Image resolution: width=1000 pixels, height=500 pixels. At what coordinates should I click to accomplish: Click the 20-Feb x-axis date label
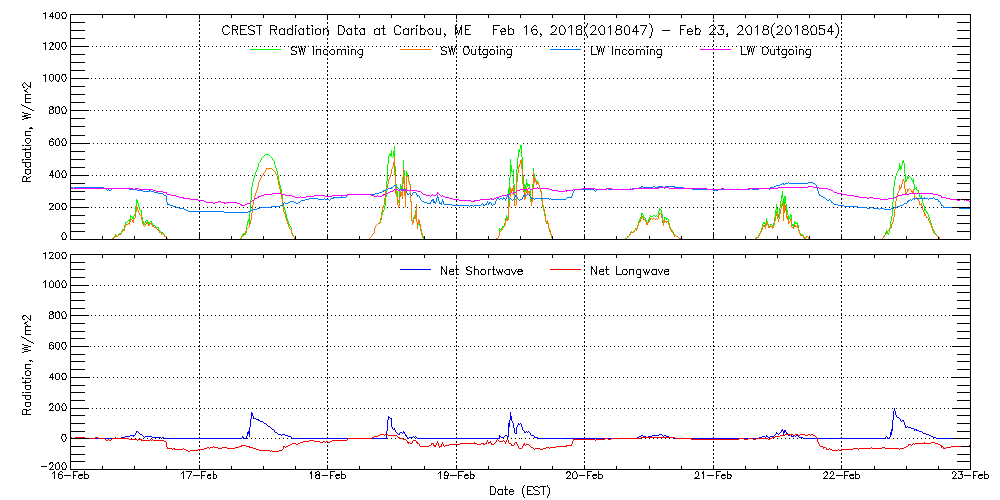coord(585,476)
